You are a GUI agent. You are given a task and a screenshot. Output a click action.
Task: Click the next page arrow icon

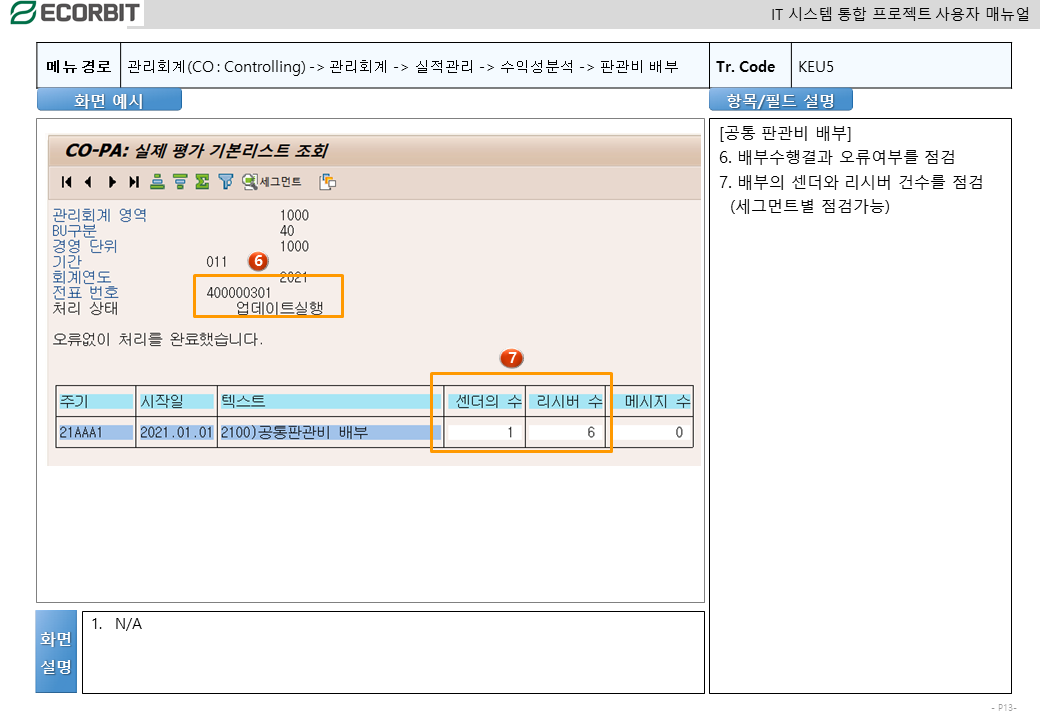[x=112, y=182]
